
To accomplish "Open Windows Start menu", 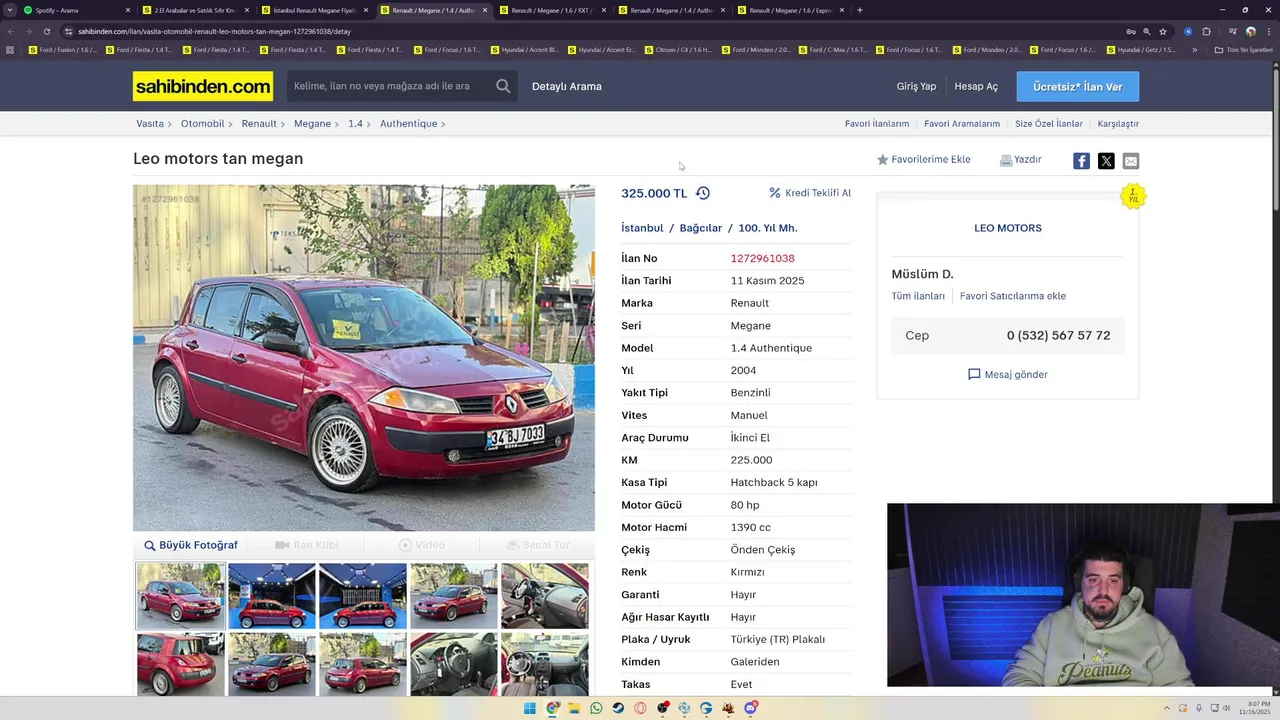I will pos(530,708).
